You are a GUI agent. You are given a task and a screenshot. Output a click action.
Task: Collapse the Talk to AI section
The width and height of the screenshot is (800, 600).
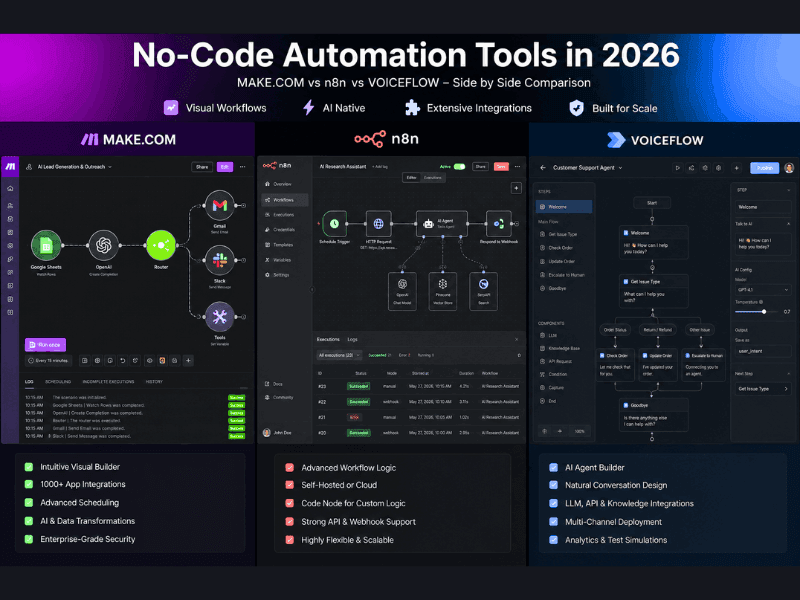pos(788,224)
